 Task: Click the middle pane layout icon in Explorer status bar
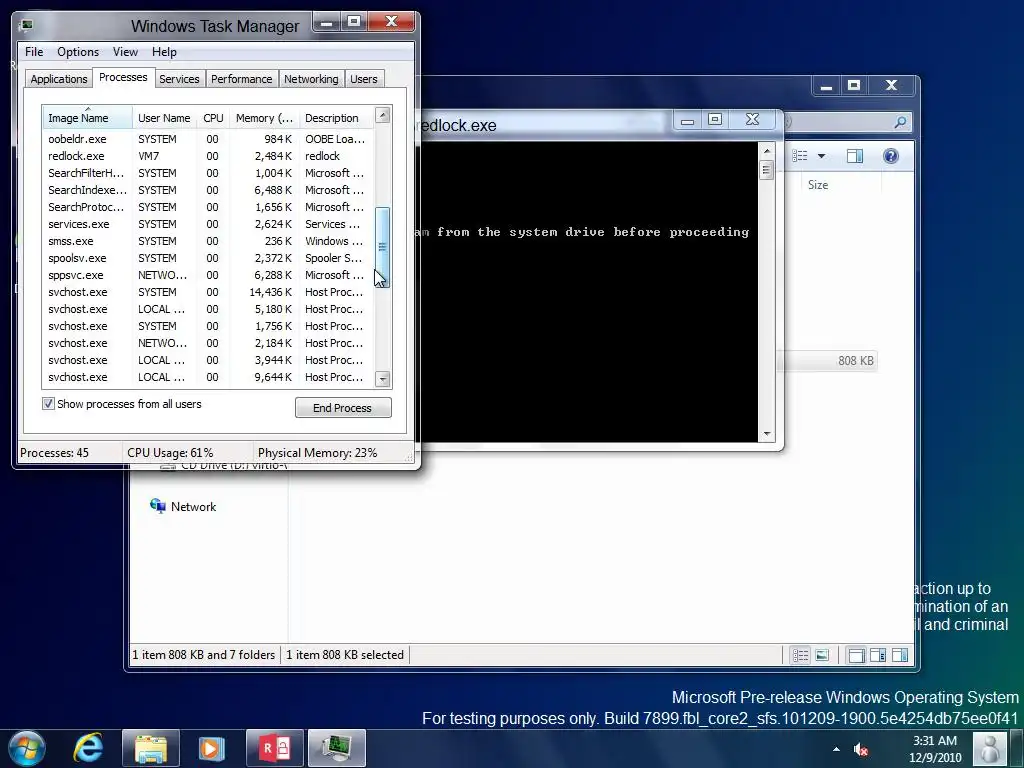point(878,655)
